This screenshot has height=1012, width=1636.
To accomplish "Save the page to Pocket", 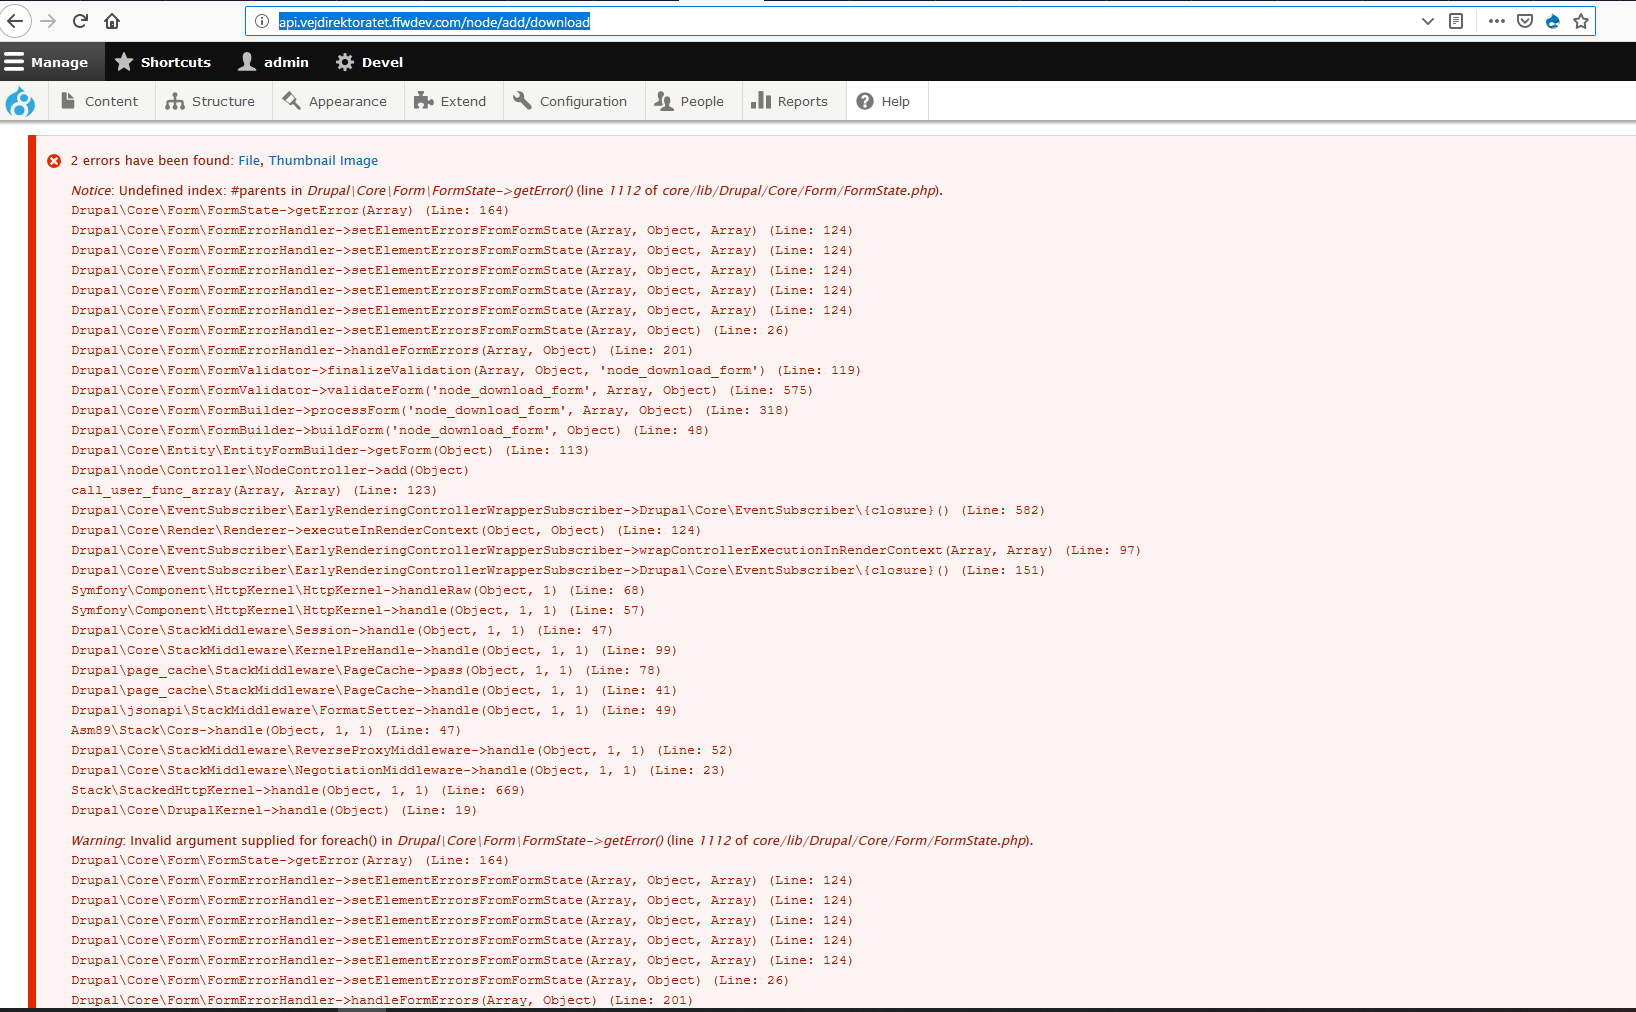I will coord(1523,20).
